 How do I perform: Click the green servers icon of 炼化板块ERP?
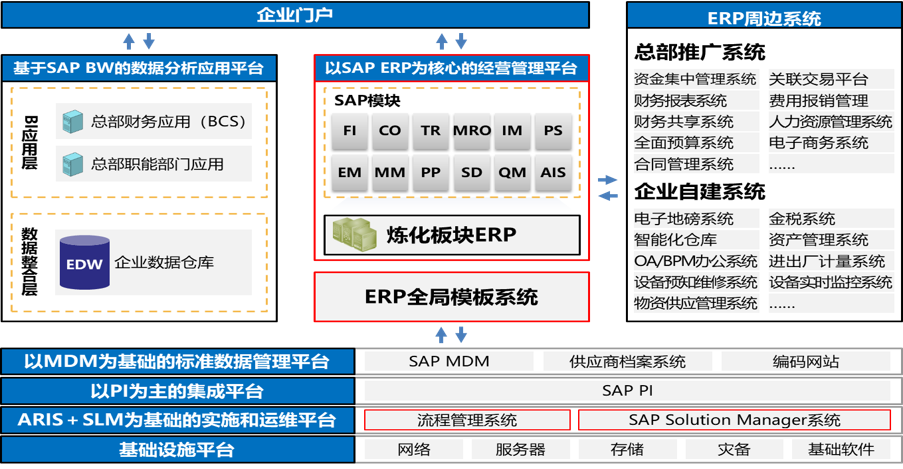[355, 234]
